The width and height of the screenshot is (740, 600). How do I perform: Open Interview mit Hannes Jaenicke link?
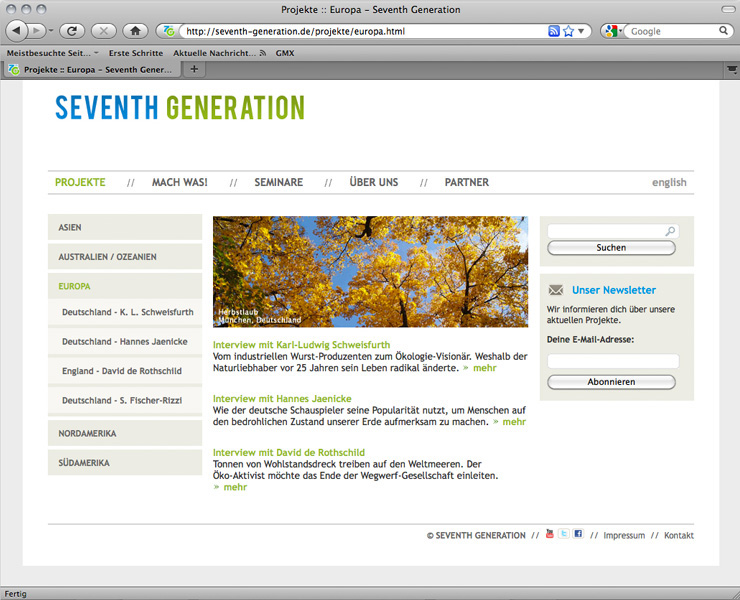[x=282, y=398]
